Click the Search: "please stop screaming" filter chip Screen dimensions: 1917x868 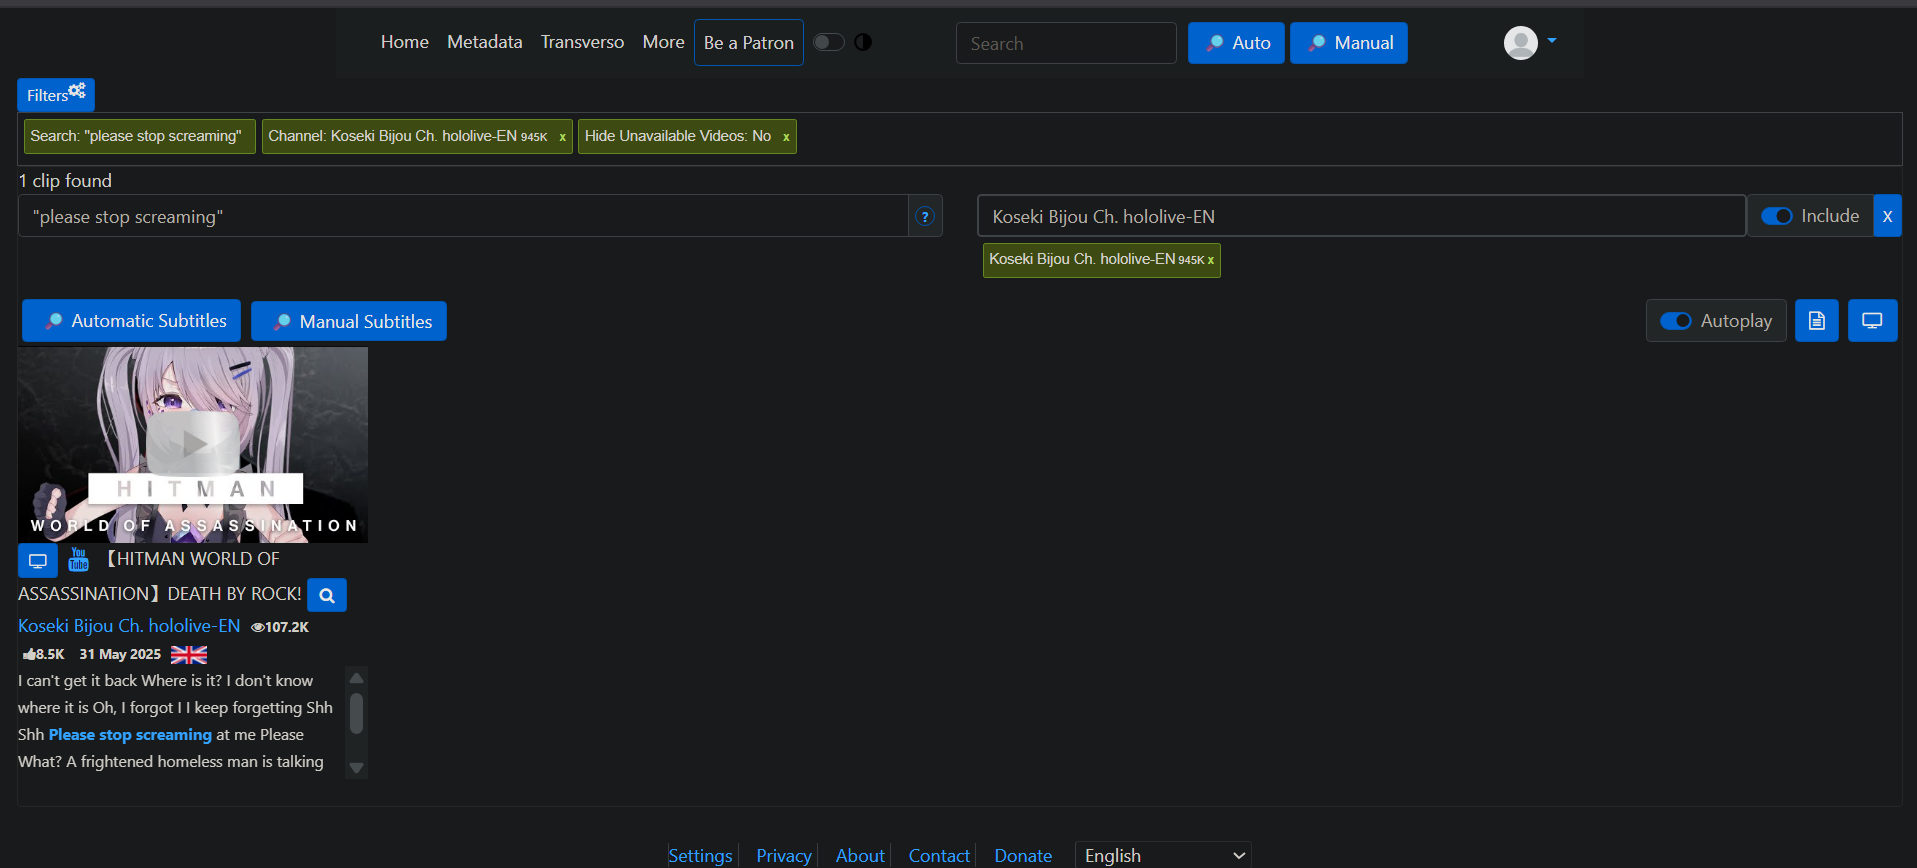tap(139, 136)
